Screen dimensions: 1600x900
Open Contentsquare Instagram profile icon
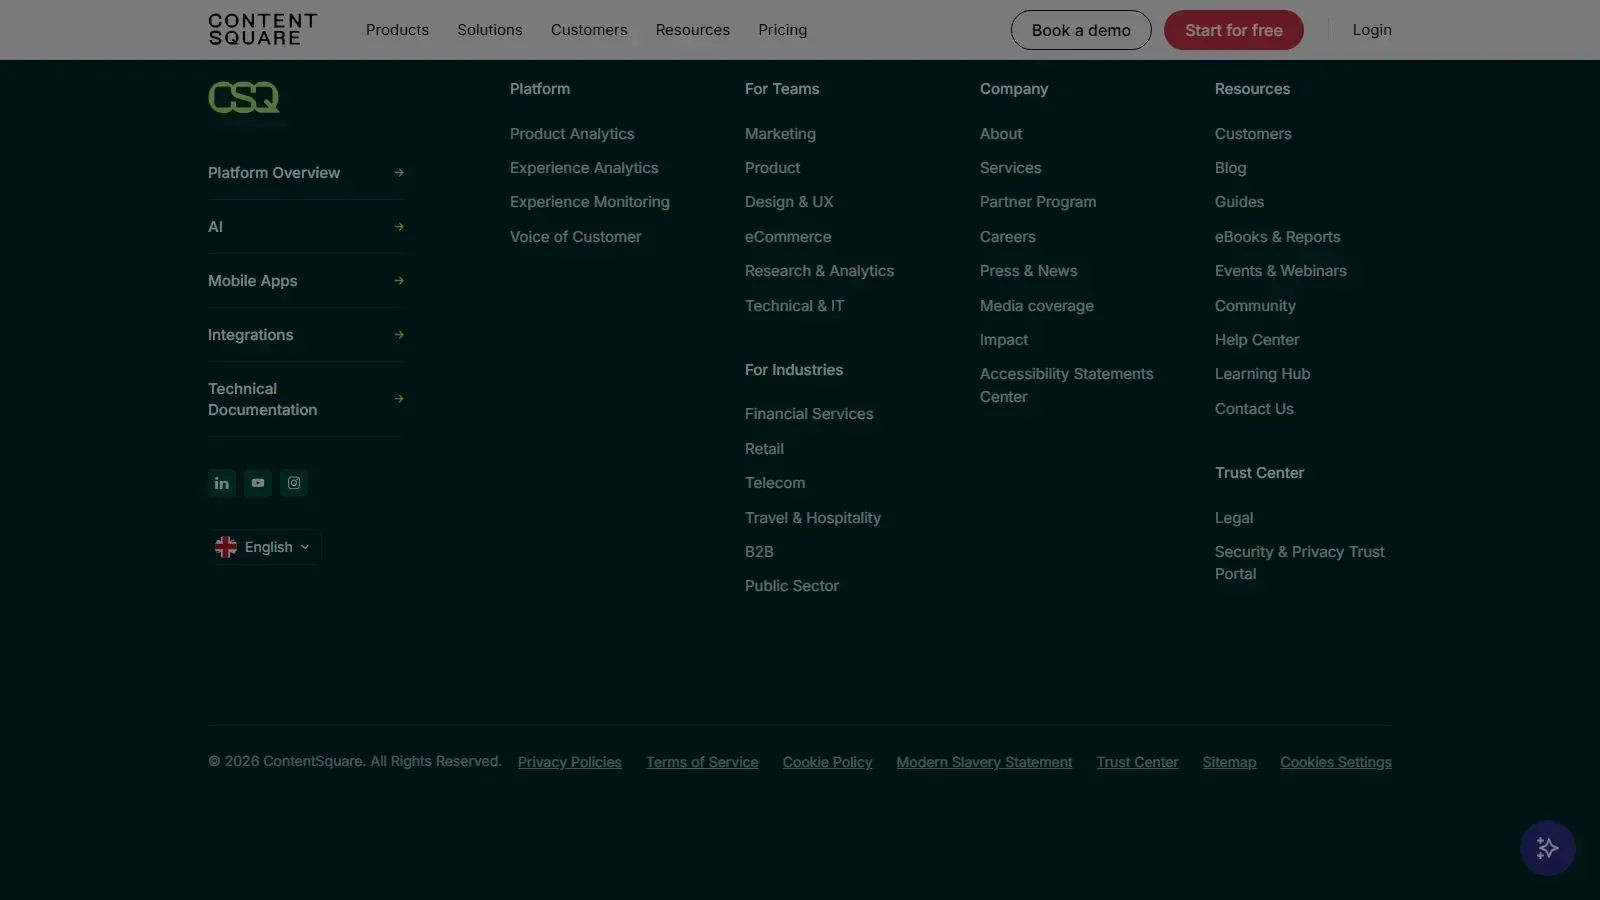pyautogui.click(x=294, y=483)
